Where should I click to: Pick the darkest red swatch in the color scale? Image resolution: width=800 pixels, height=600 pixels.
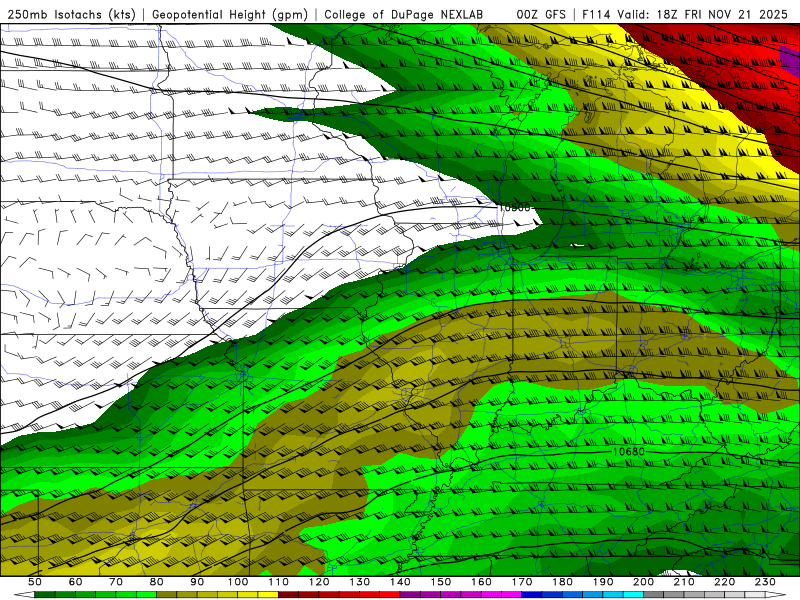(288, 594)
